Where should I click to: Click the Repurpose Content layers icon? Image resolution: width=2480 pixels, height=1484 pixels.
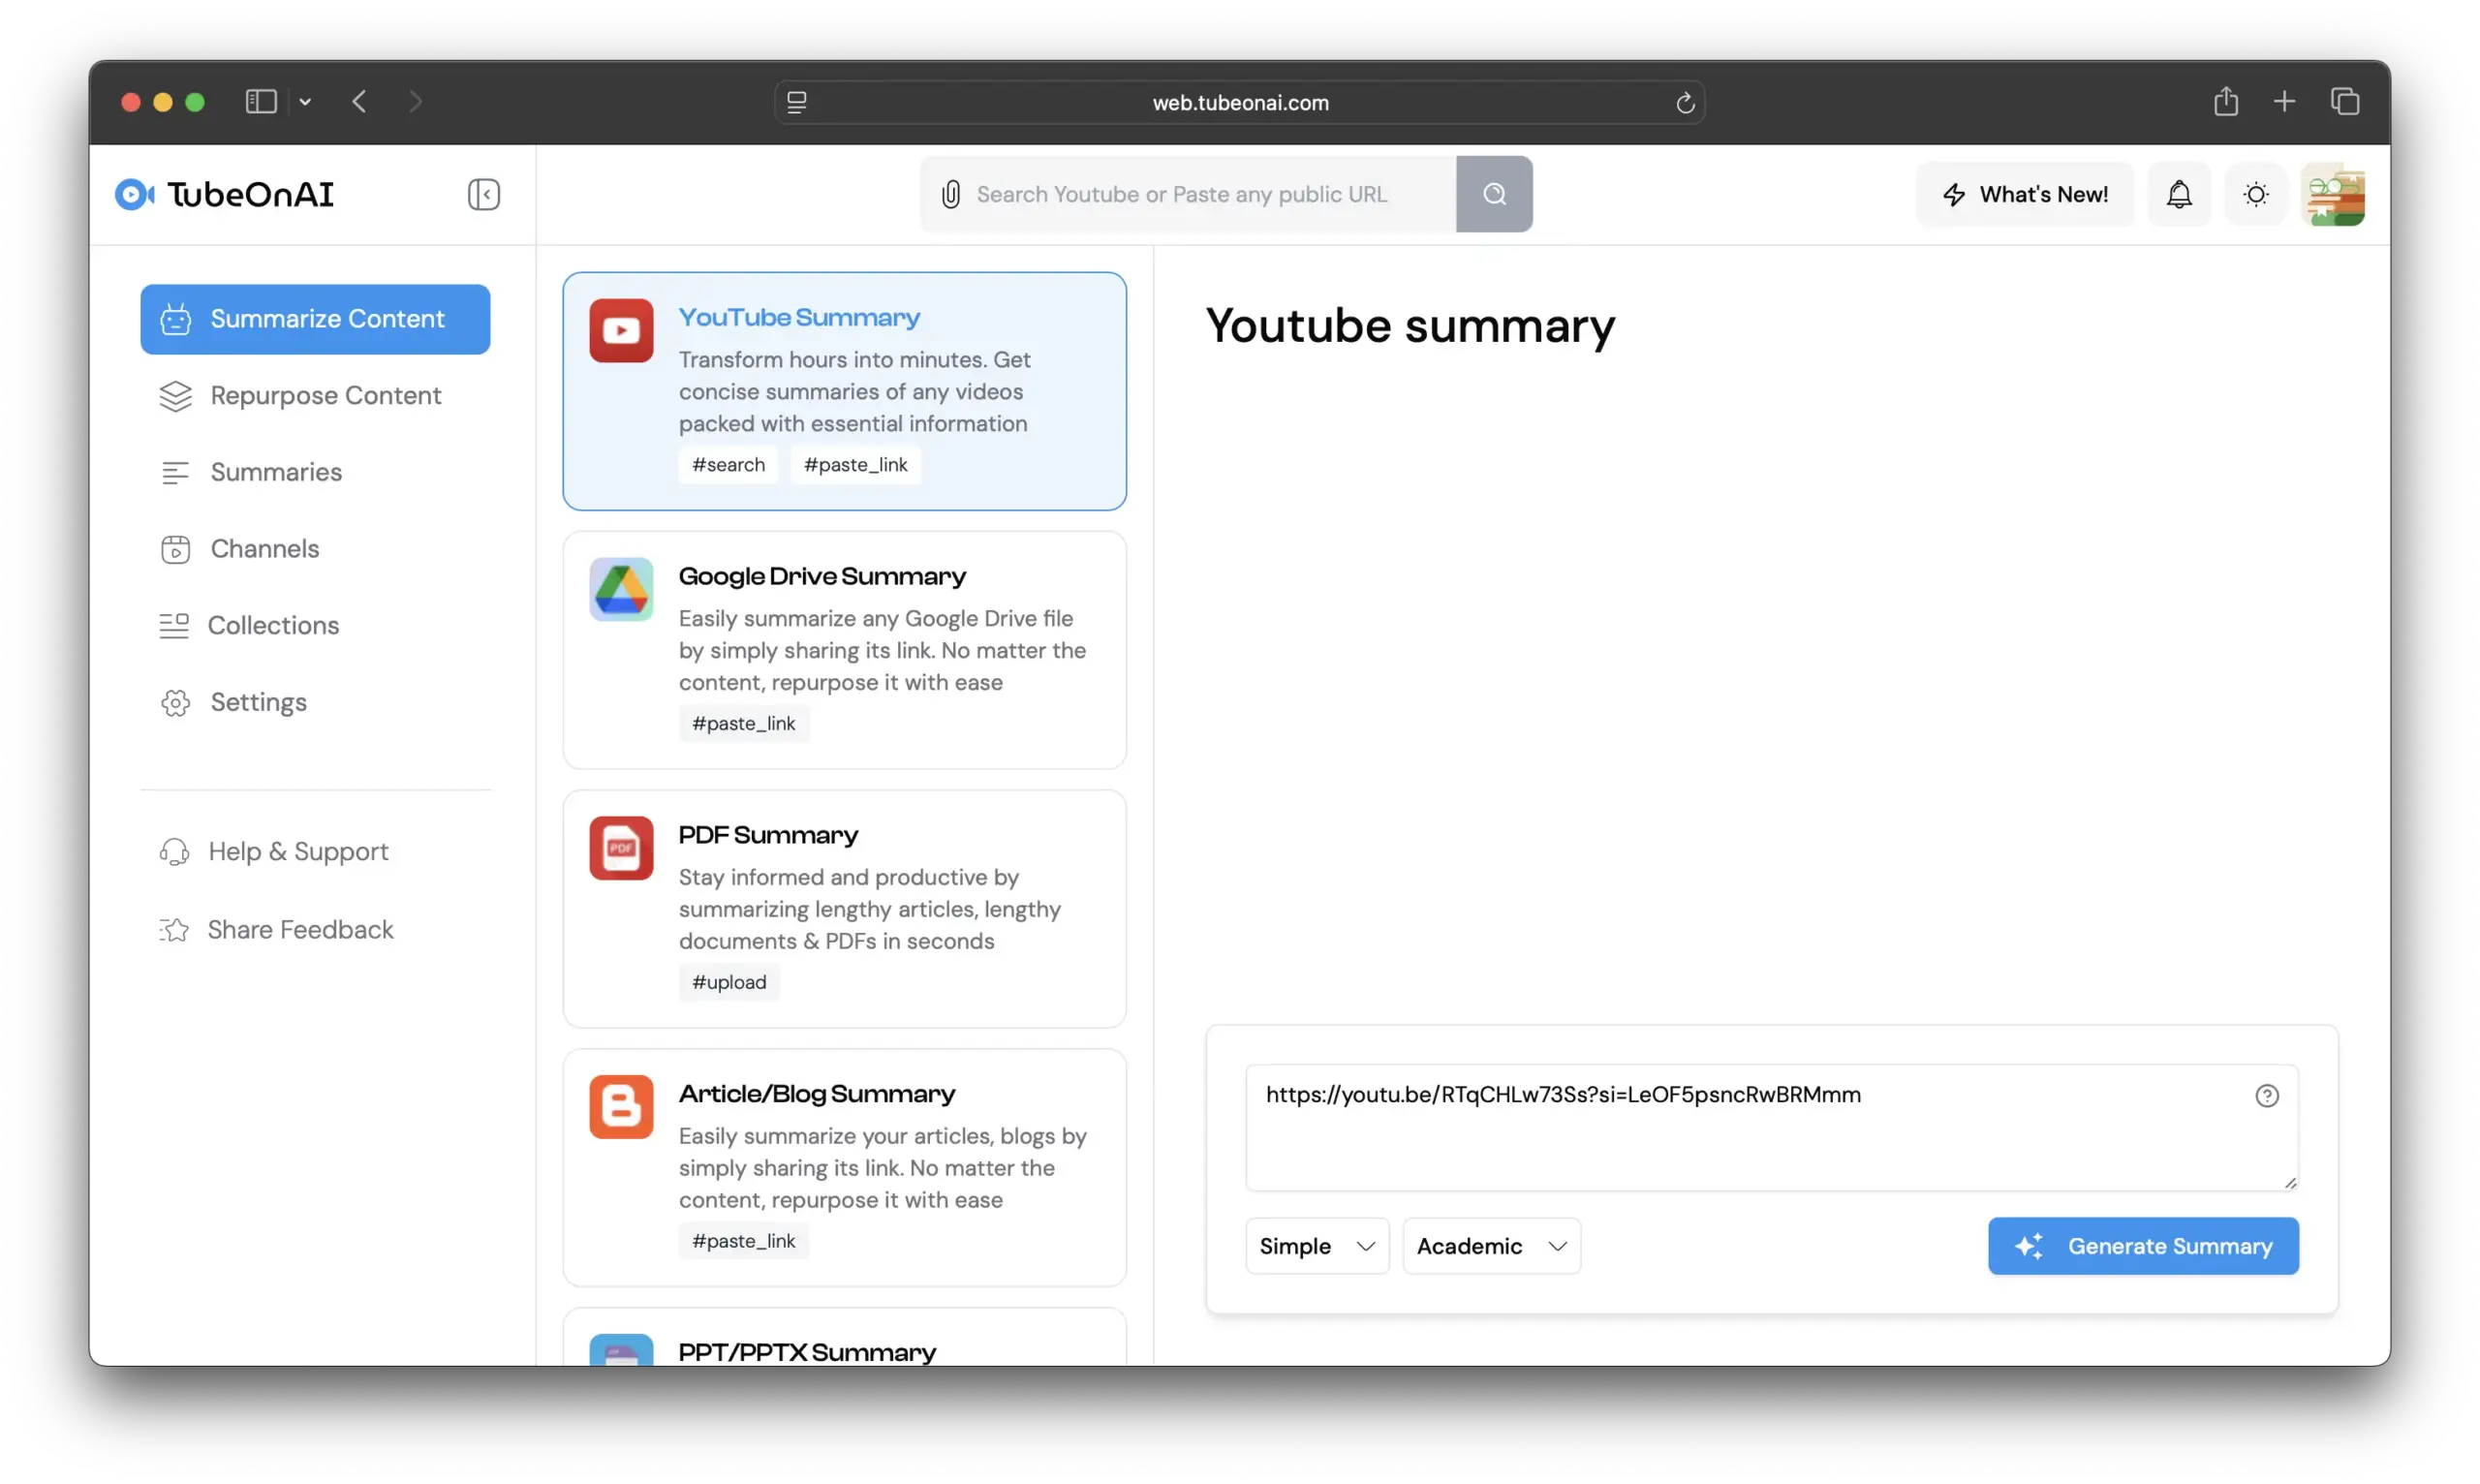pyautogui.click(x=176, y=396)
